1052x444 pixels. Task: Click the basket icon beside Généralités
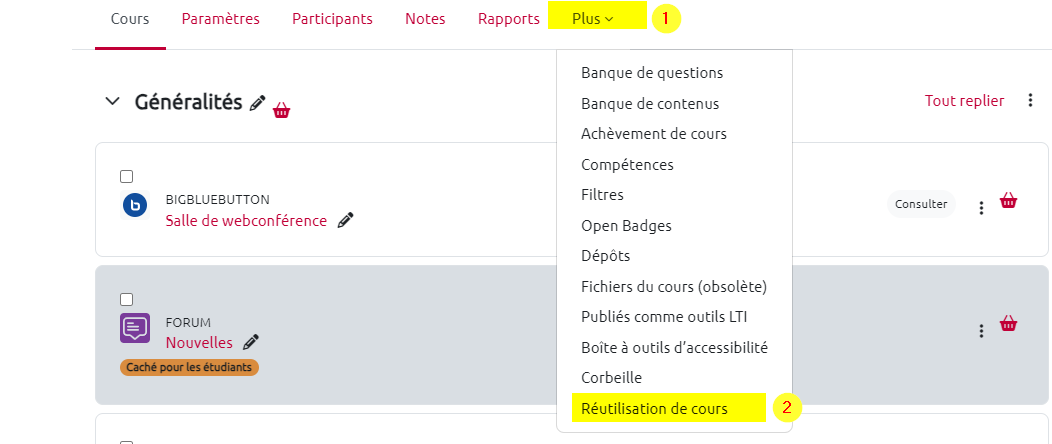pos(282,110)
